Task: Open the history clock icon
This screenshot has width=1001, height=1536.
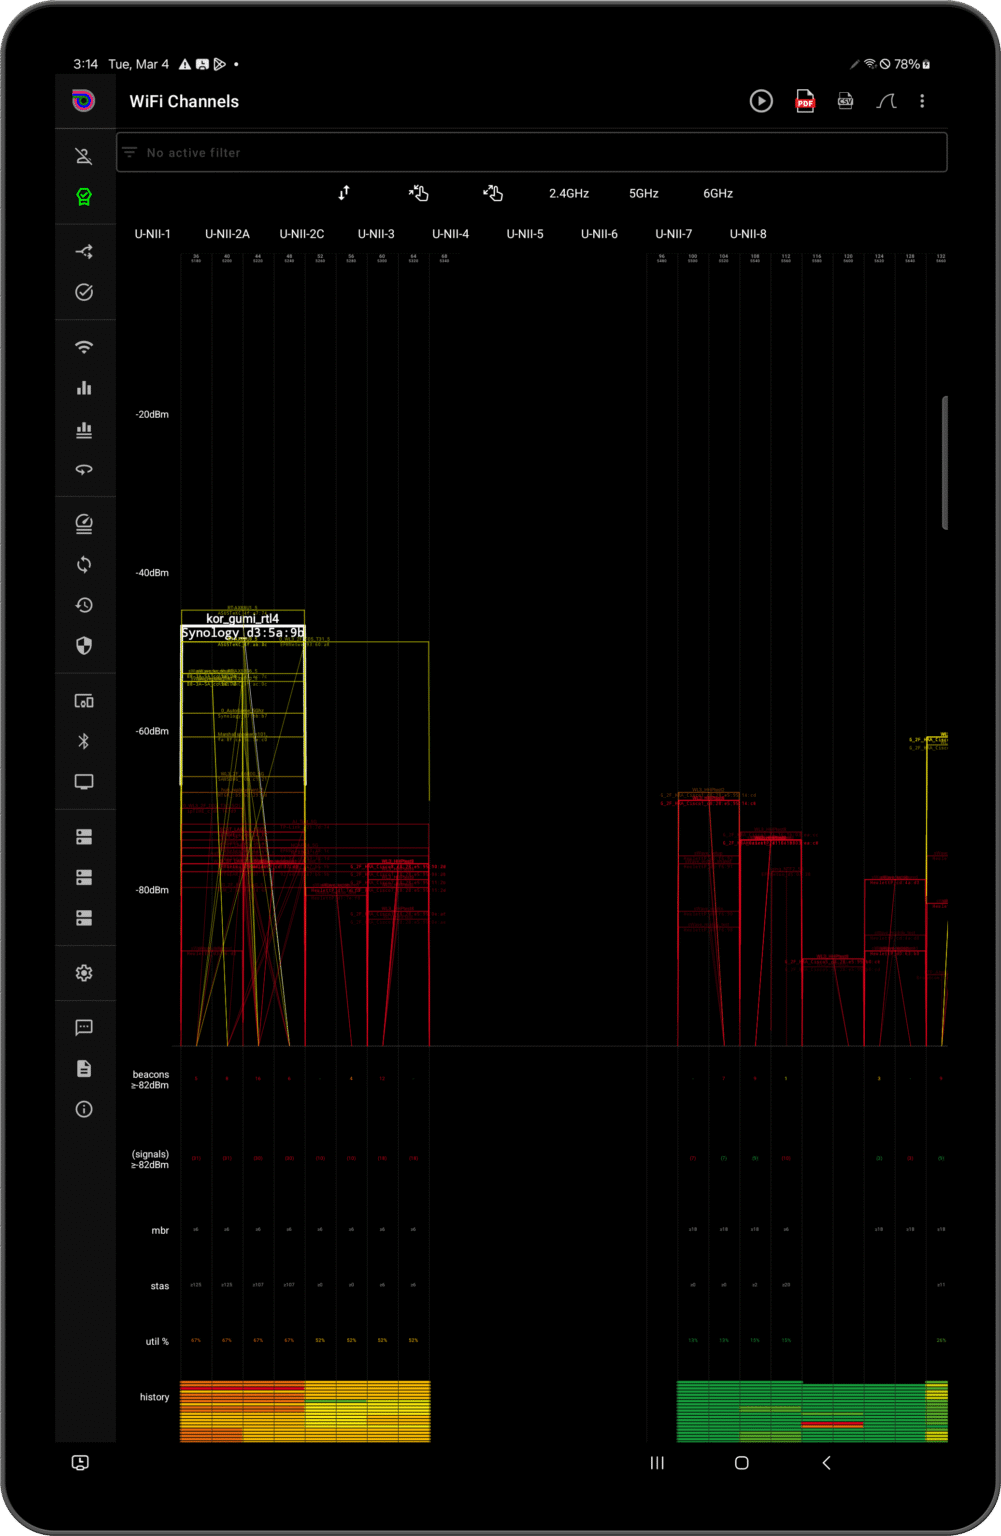Action: (84, 605)
